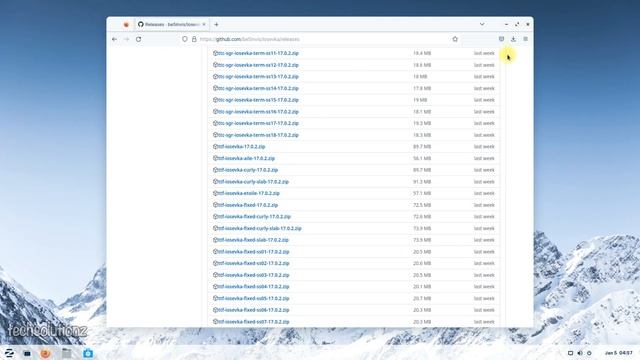Click the padlock site info icon

tap(194, 39)
